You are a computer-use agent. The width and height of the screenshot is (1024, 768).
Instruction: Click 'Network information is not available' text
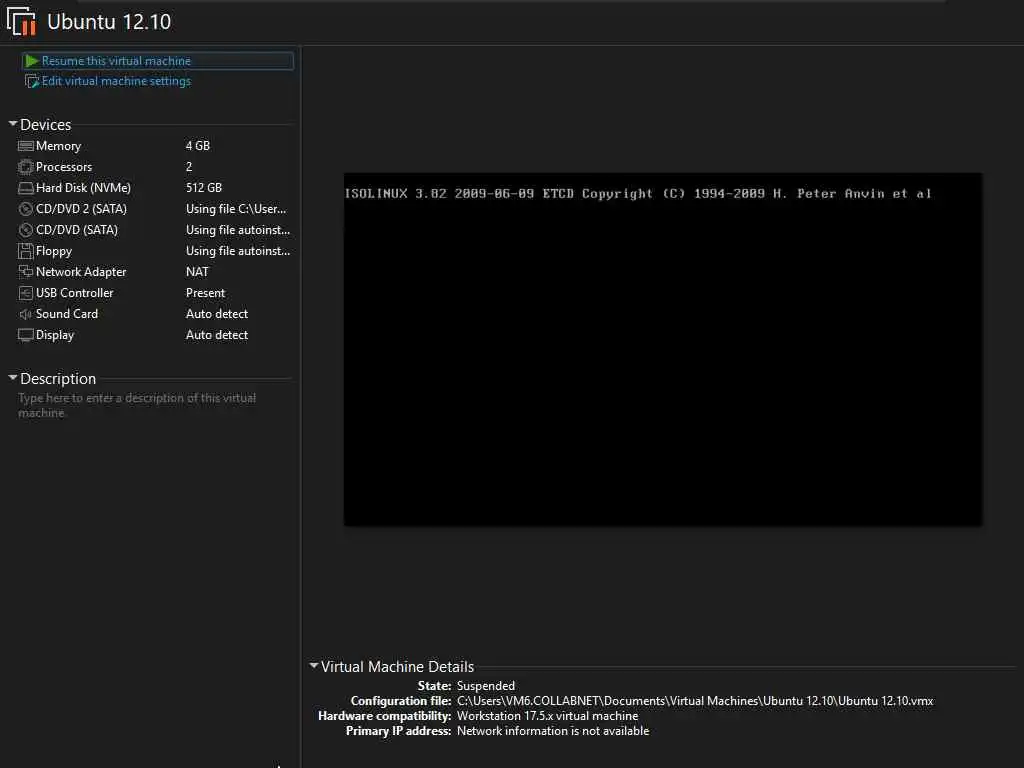(552, 731)
